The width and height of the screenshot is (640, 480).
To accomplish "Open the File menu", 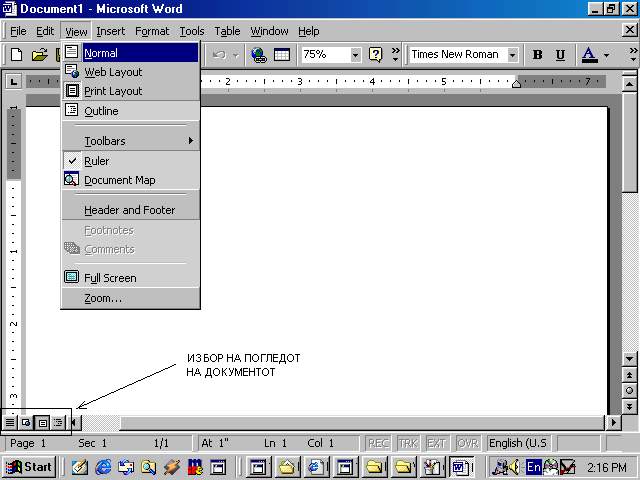I will pyautogui.click(x=18, y=31).
